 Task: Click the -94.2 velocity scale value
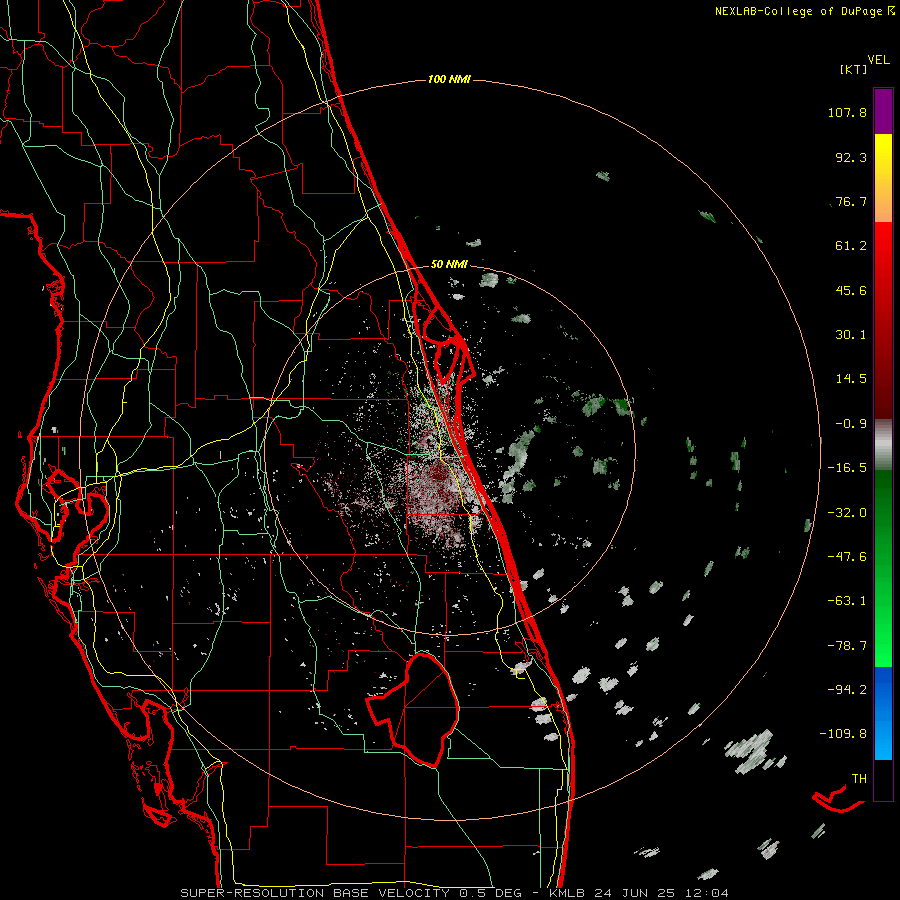click(847, 690)
